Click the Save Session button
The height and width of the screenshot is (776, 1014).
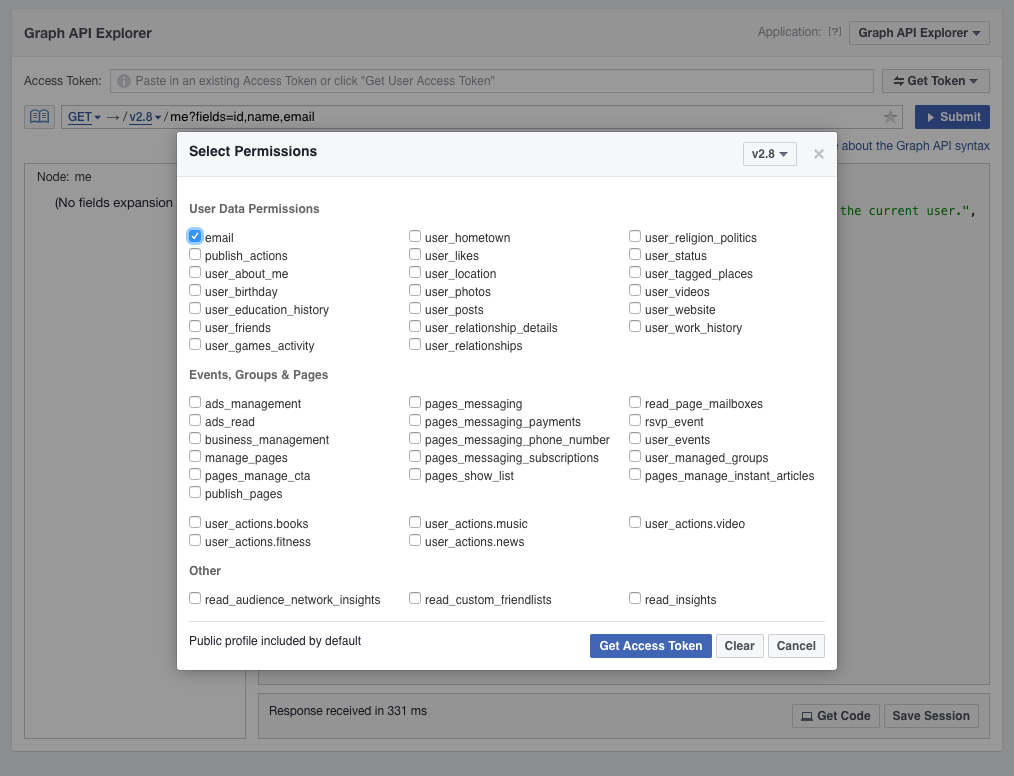[931, 716]
